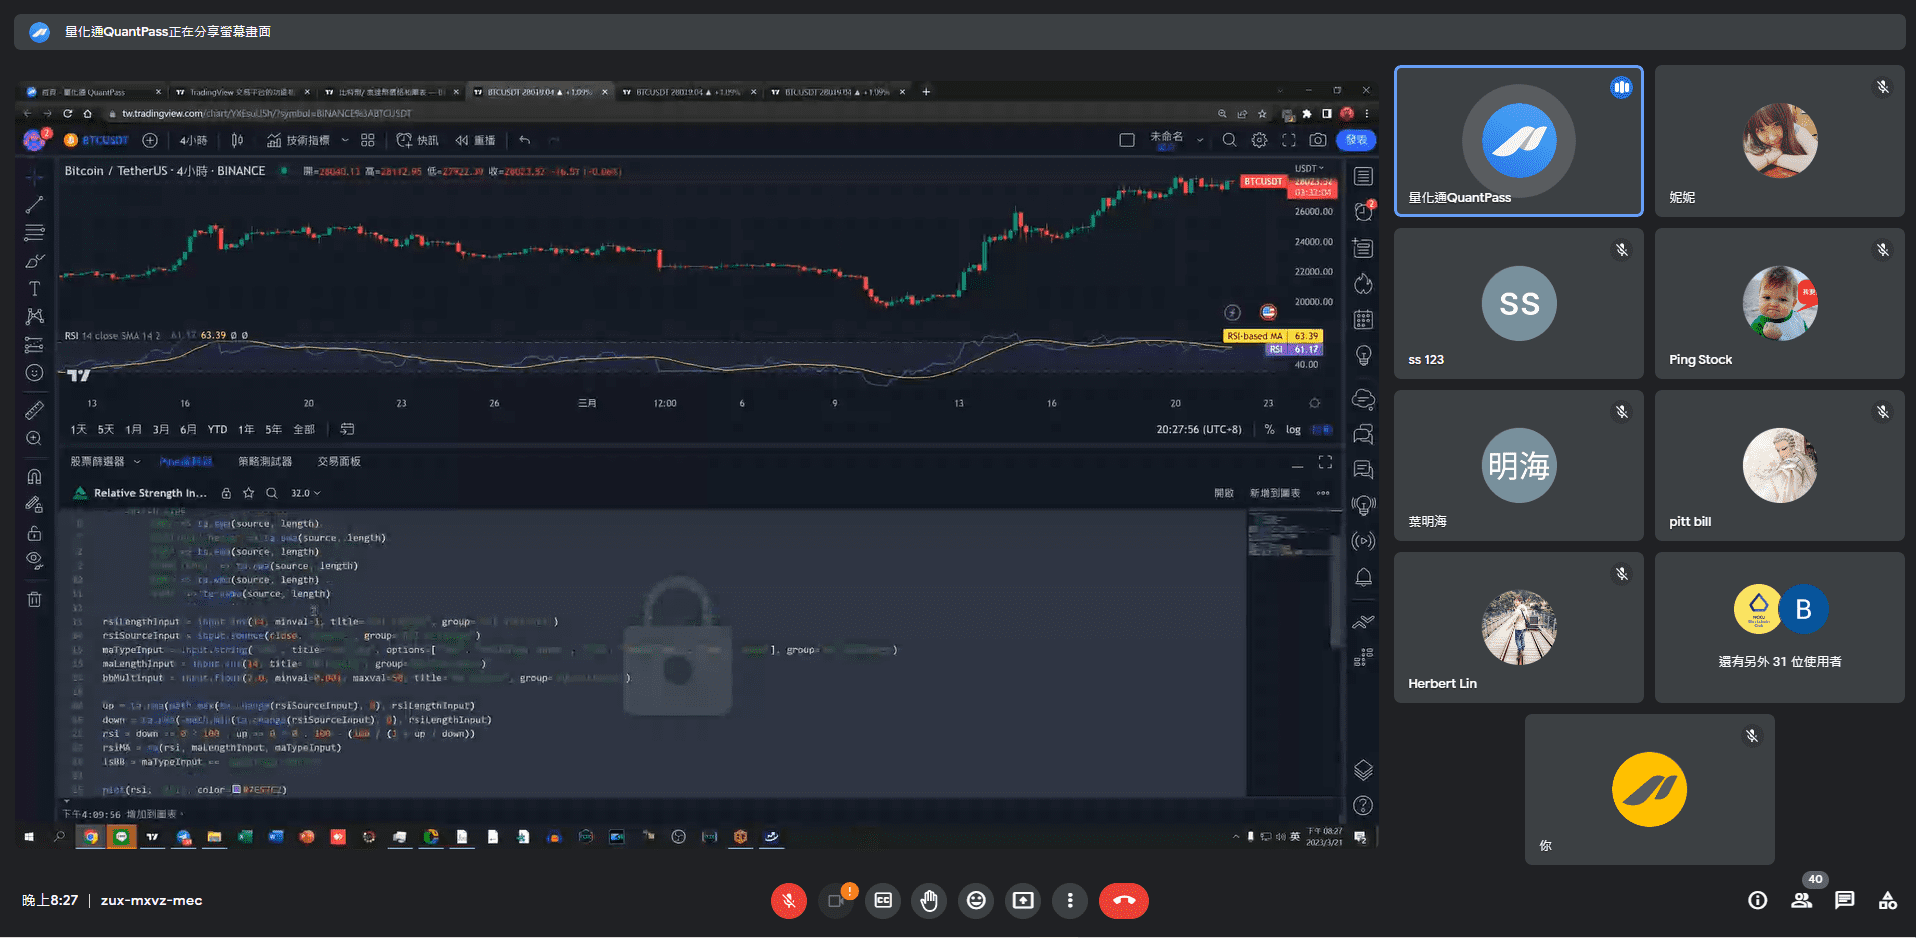Image resolution: width=1916 pixels, height=938 pixels.
Task: Select the text annotation tool
Action: [34, 289]
